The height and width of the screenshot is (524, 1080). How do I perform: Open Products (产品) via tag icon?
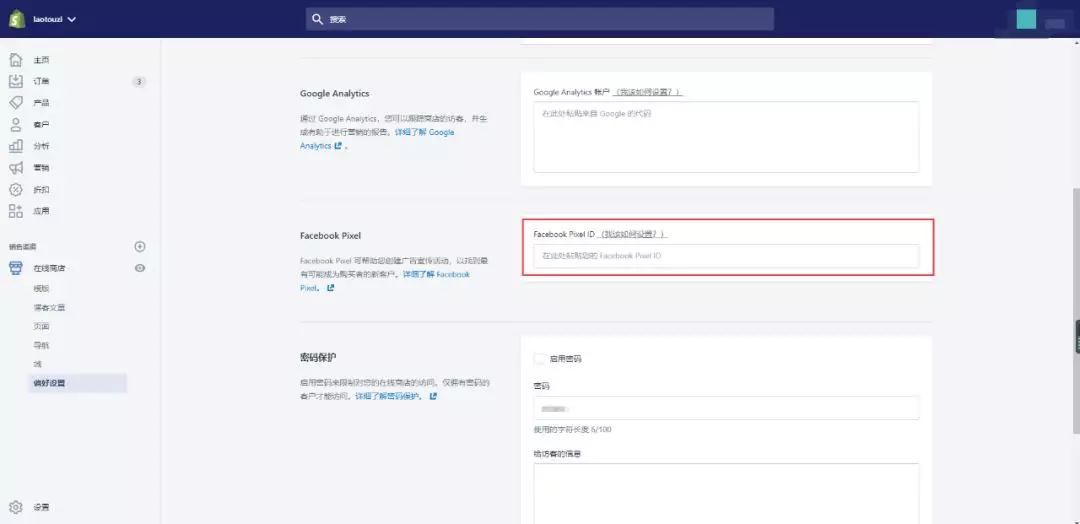coord(16,103)
